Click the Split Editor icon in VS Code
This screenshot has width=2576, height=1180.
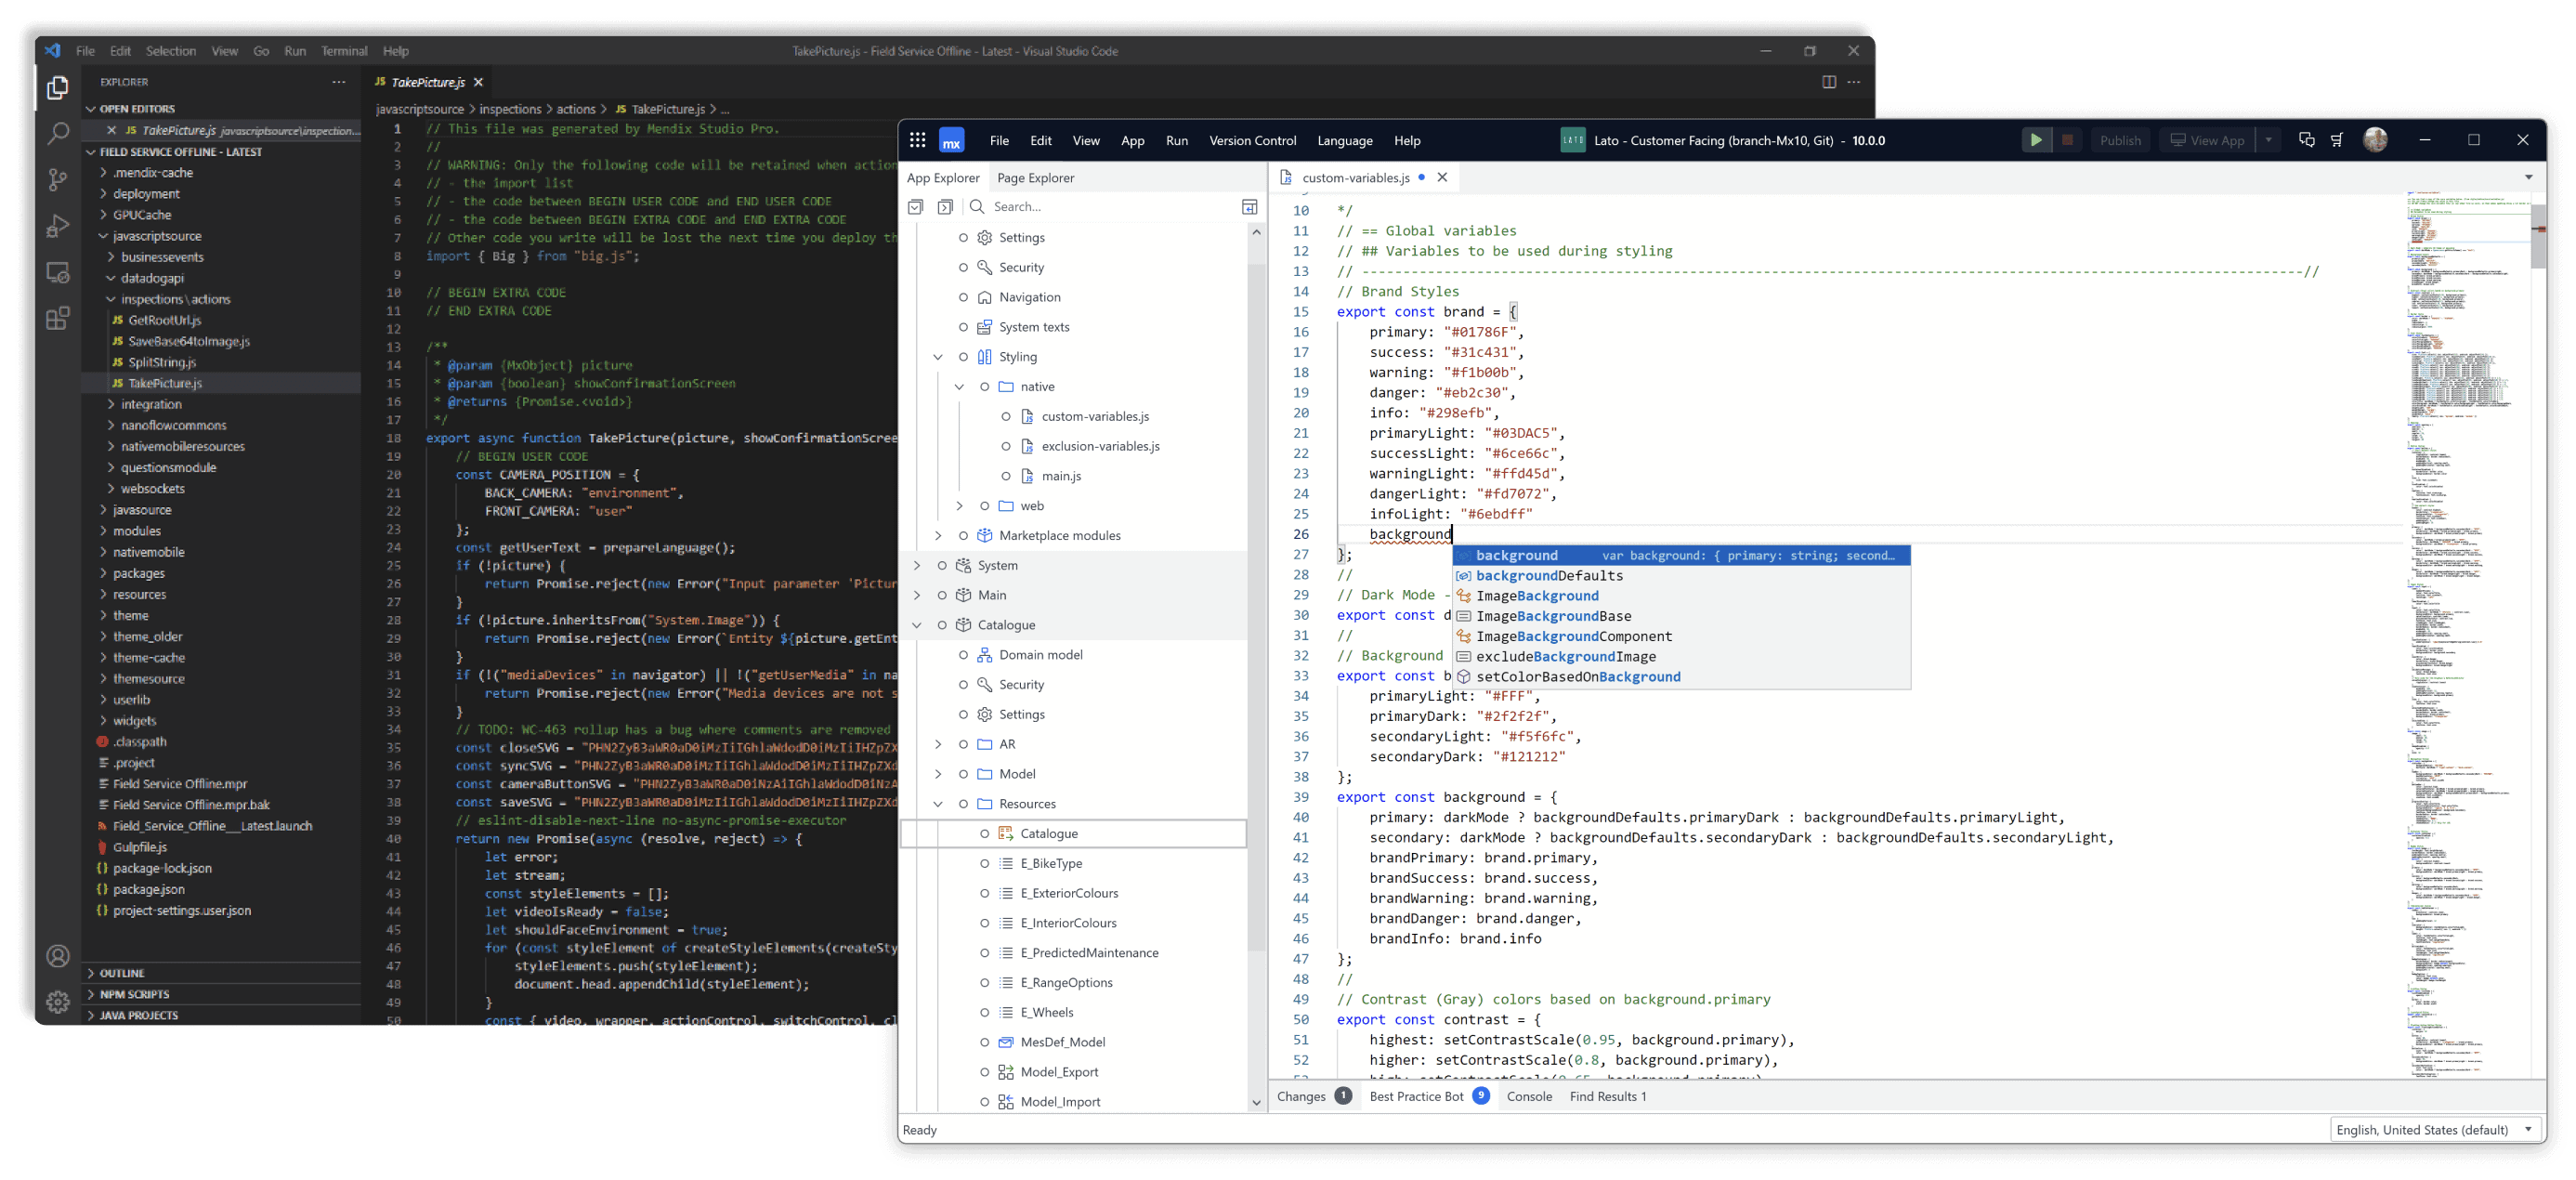(x=1831, y=82)
